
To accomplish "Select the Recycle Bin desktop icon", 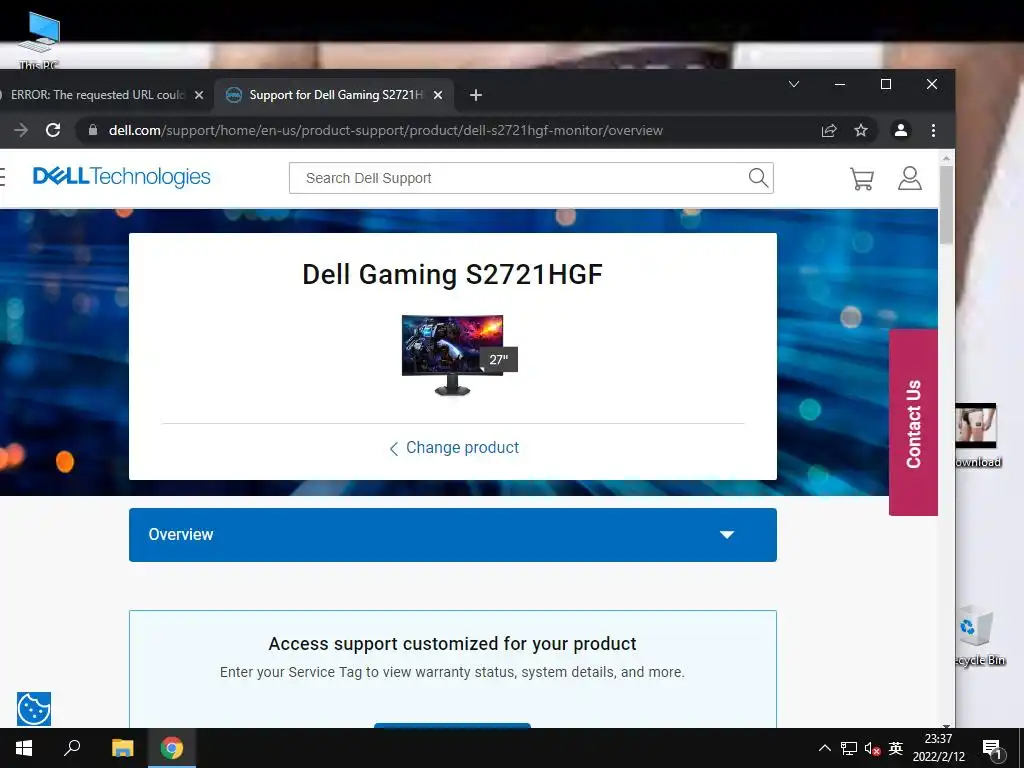I will tap(978, 635).
